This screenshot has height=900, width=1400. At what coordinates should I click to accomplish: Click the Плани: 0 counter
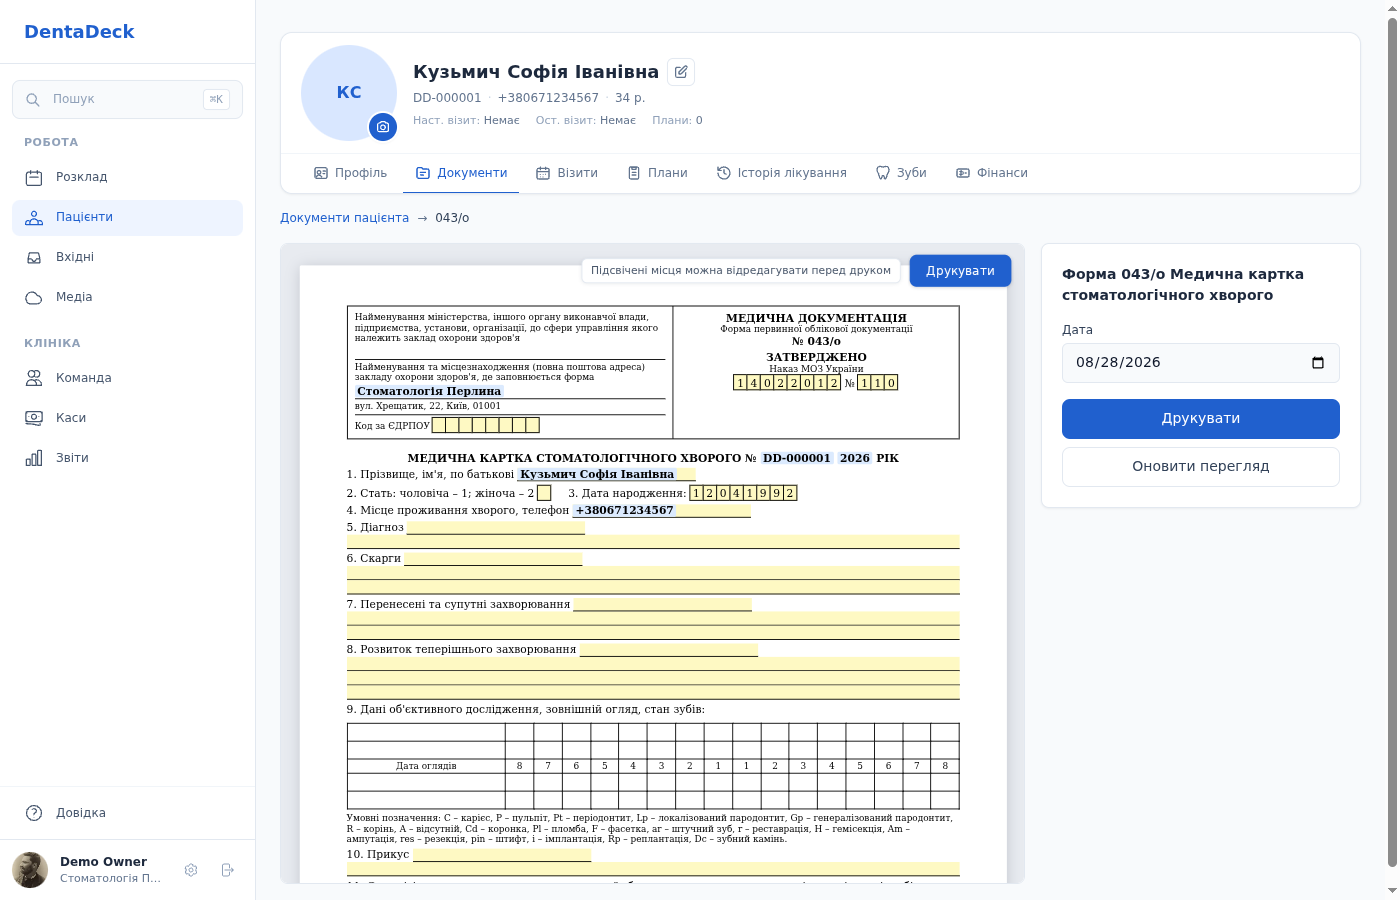tap(677, 120)
